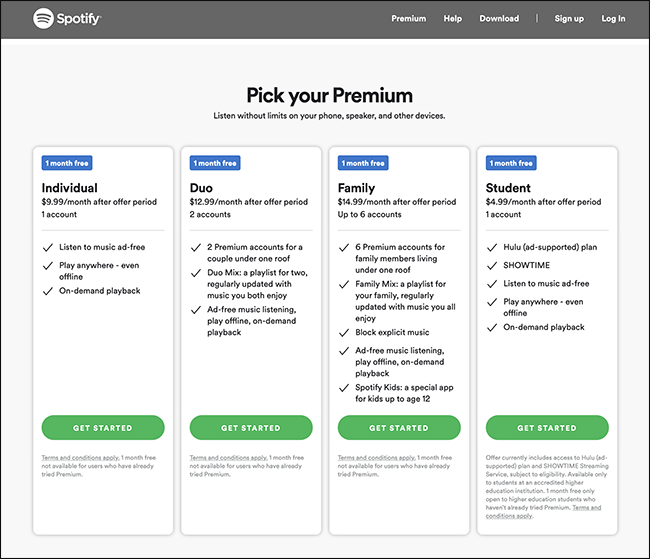
Task: Click the checkmark beside SHOWTIME
Action: pyautogui.click(x=492, y=265)
